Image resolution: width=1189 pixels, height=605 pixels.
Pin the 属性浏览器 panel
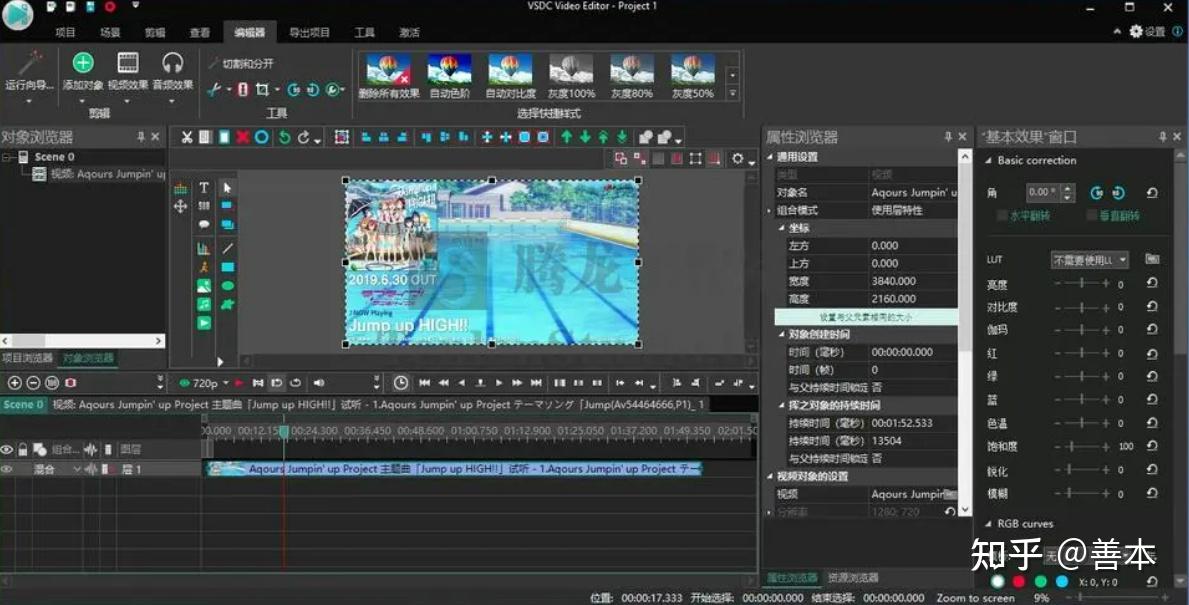point(947,136)
